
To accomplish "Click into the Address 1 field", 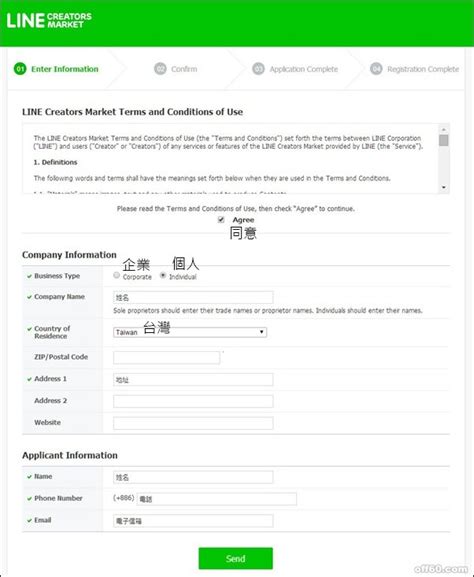I will pos(193,379).
